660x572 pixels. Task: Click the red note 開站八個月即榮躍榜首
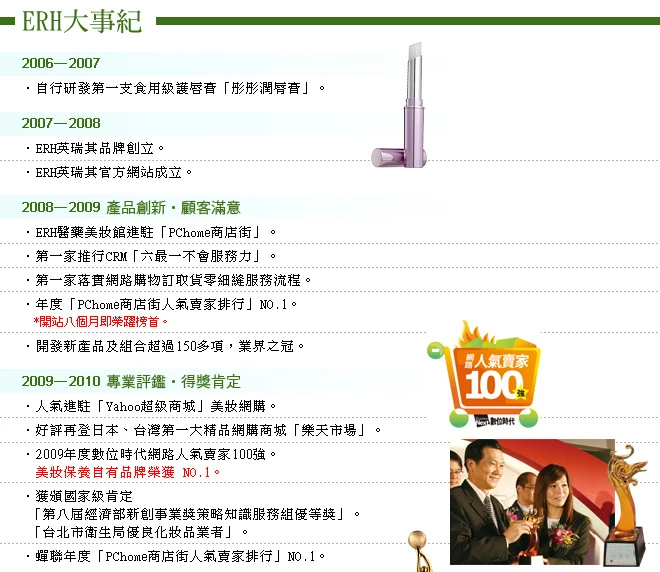[x=101, y=322]
